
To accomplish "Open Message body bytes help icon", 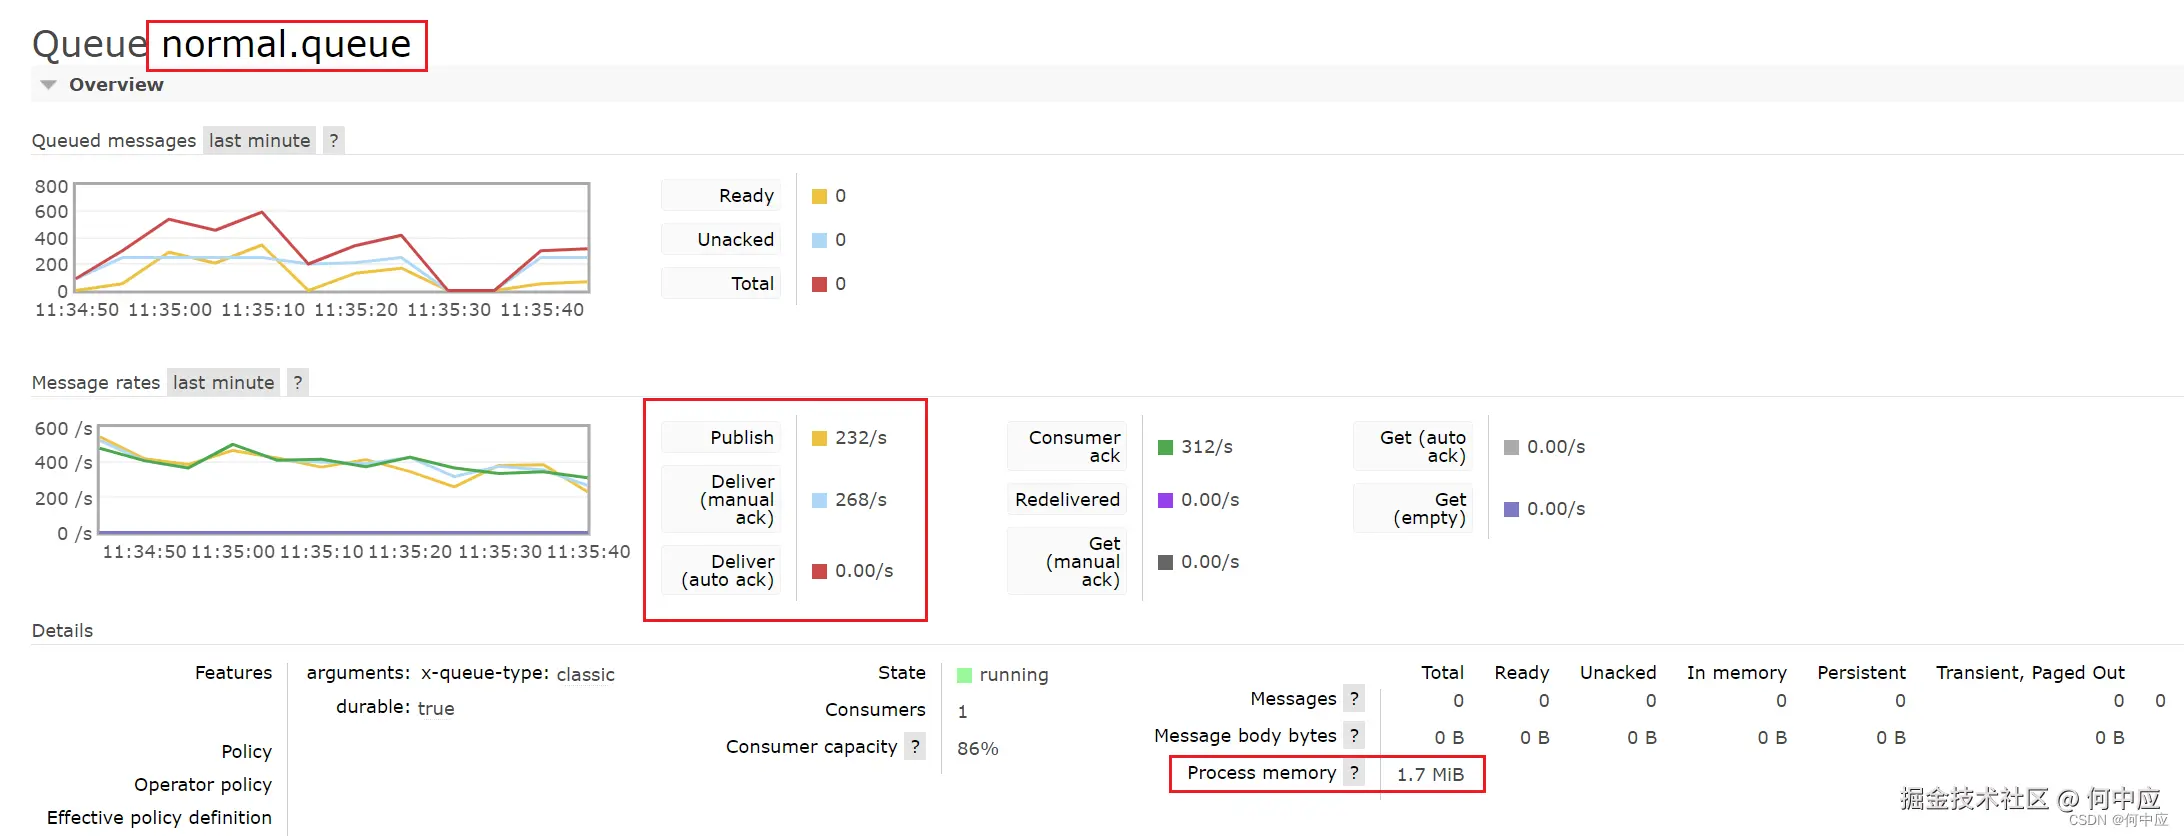I will click(x=1354, y=735).
